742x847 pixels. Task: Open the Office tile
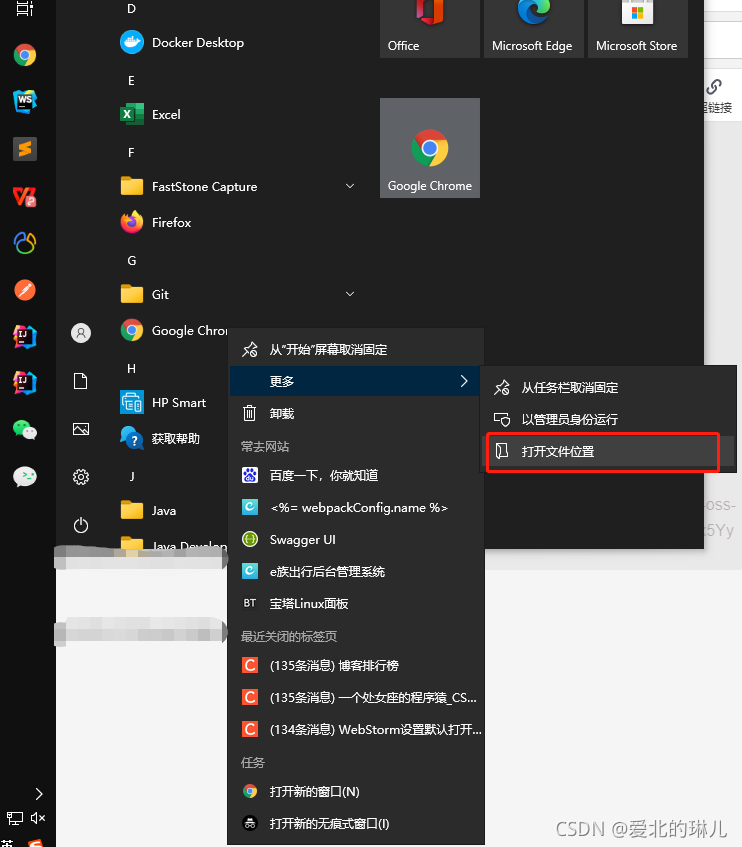coord(430,28)
